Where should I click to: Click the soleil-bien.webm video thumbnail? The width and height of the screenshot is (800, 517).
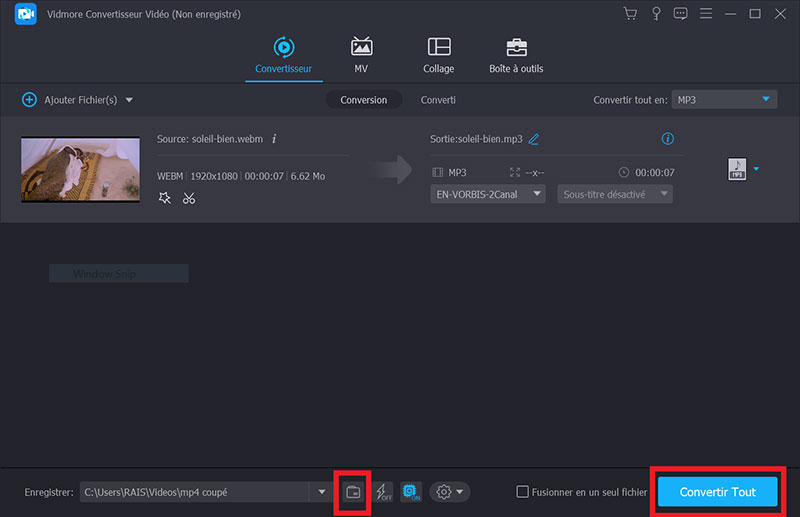81,169
